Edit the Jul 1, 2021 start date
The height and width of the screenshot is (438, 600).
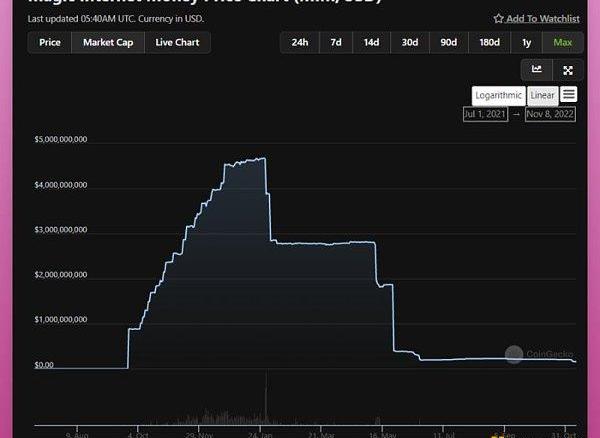pyautogui.click(x=485, y=114)
